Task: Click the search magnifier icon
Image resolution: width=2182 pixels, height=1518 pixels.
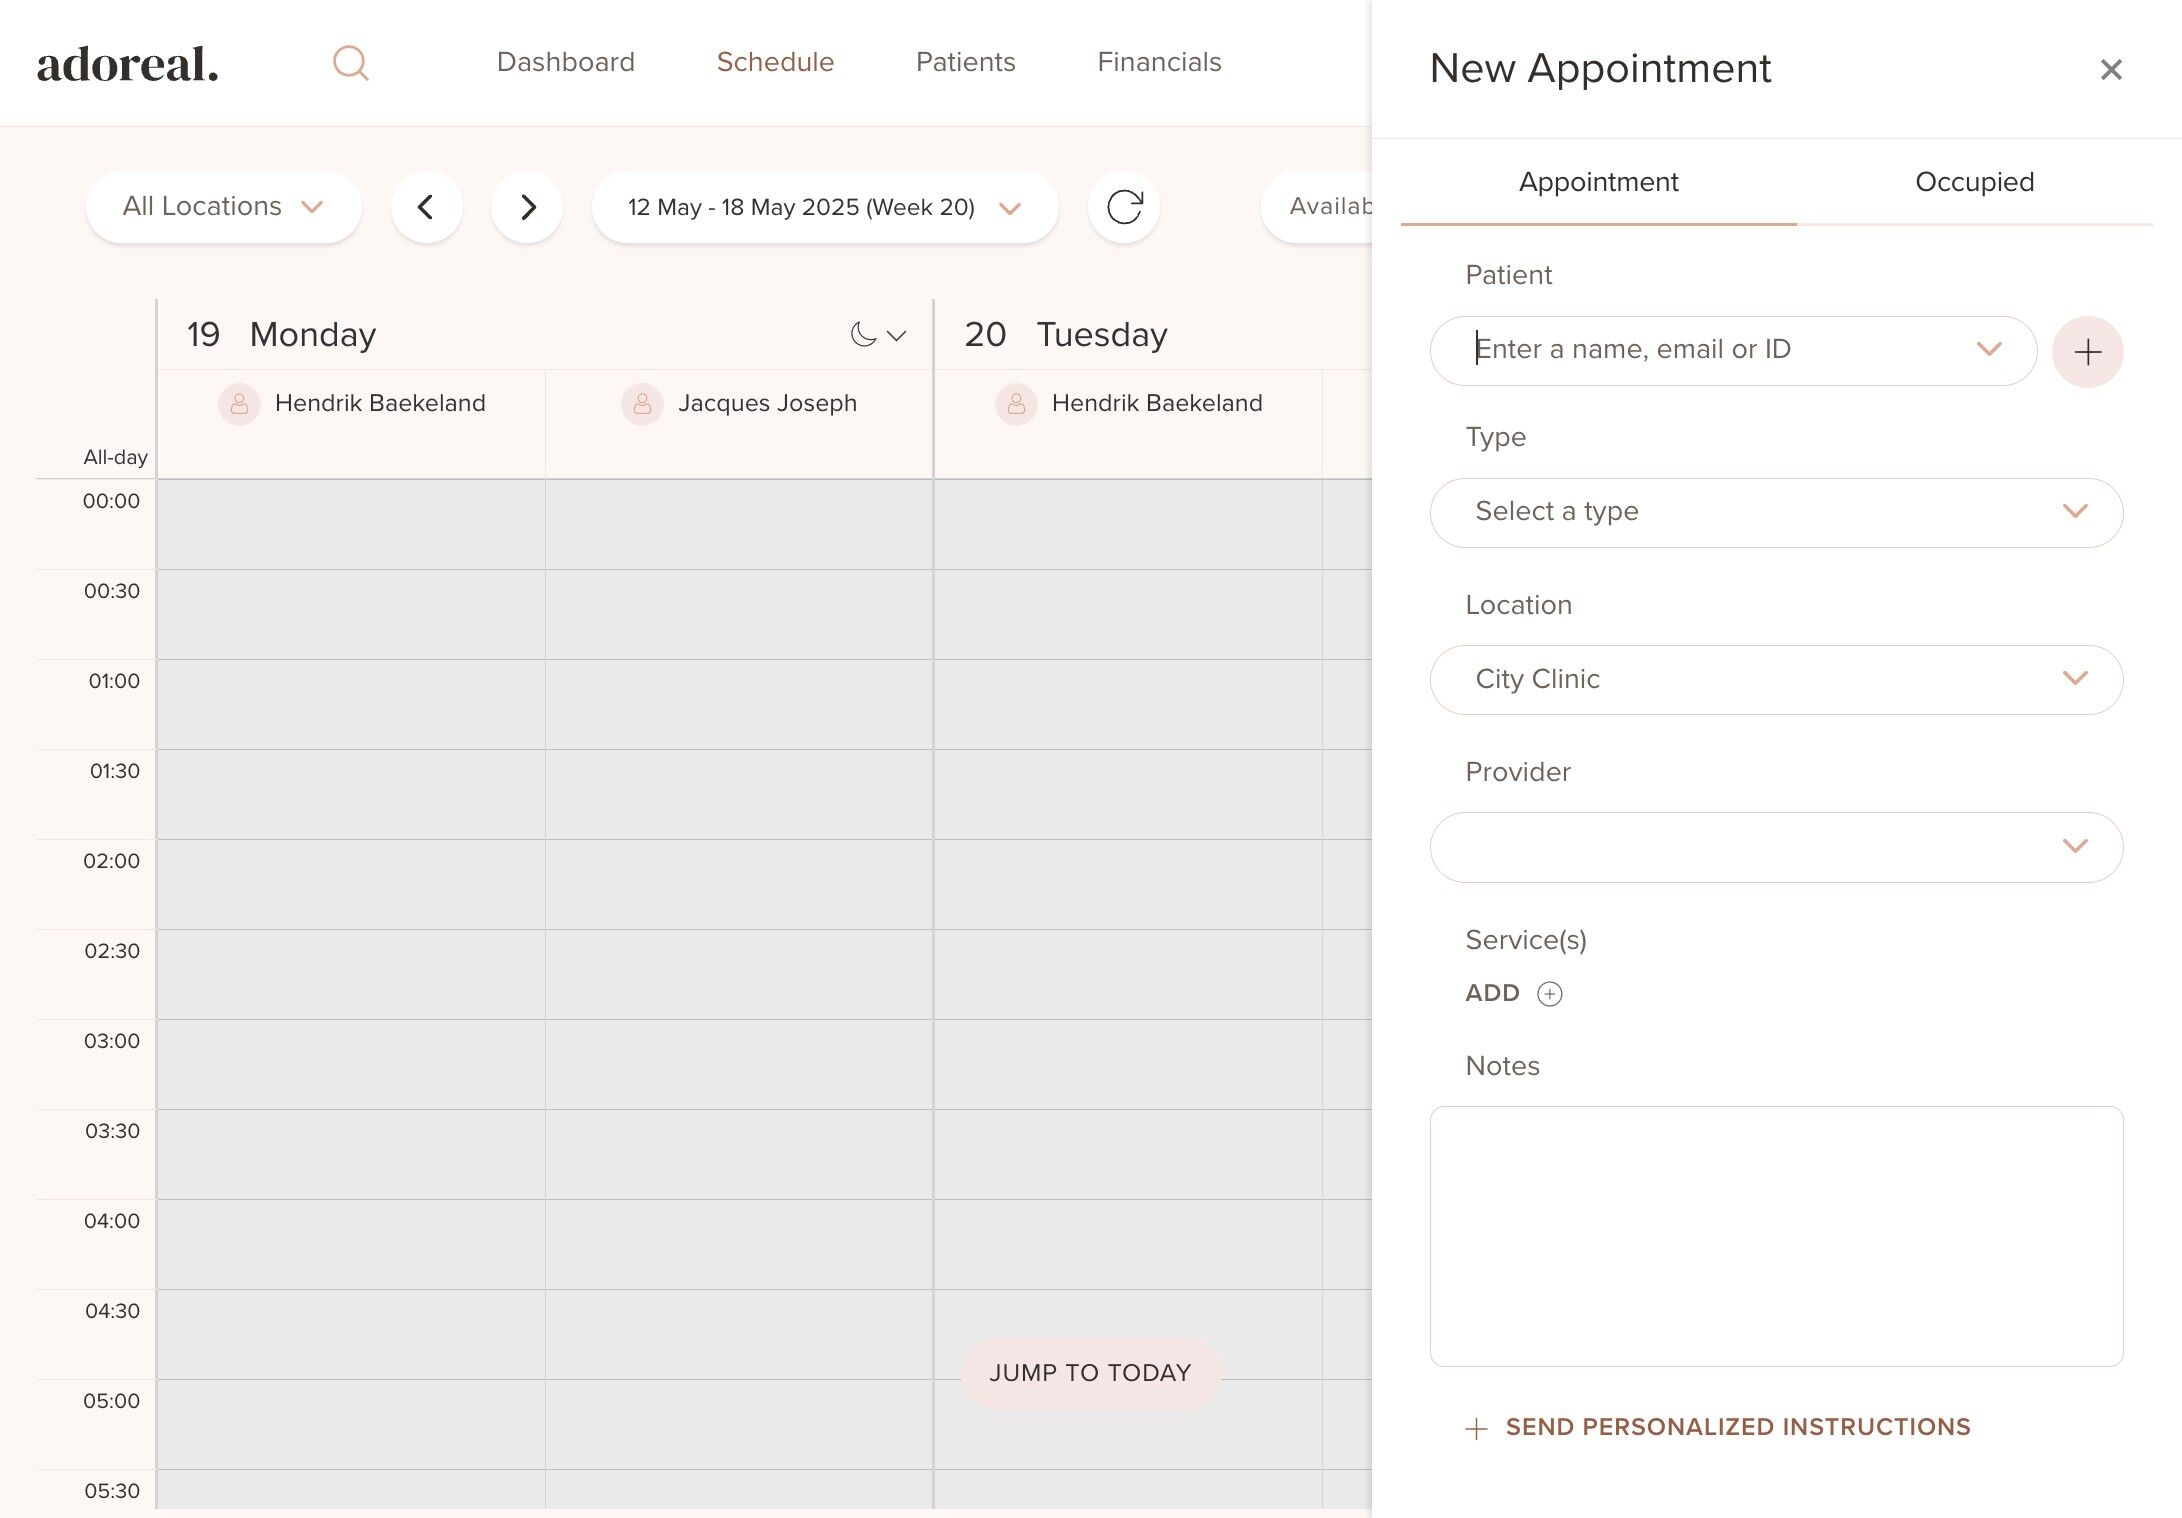Action: pos(350,63)
